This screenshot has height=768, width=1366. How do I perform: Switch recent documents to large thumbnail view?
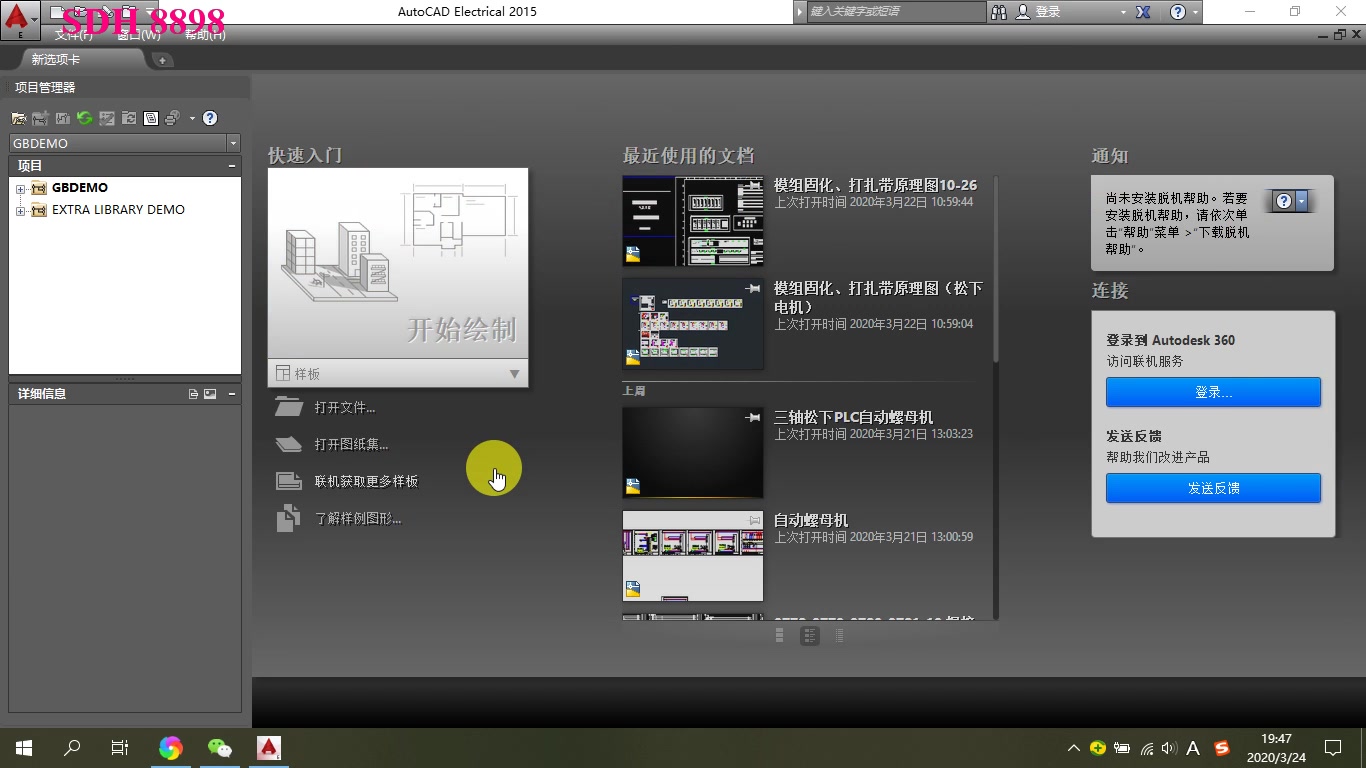pos(780,635)
